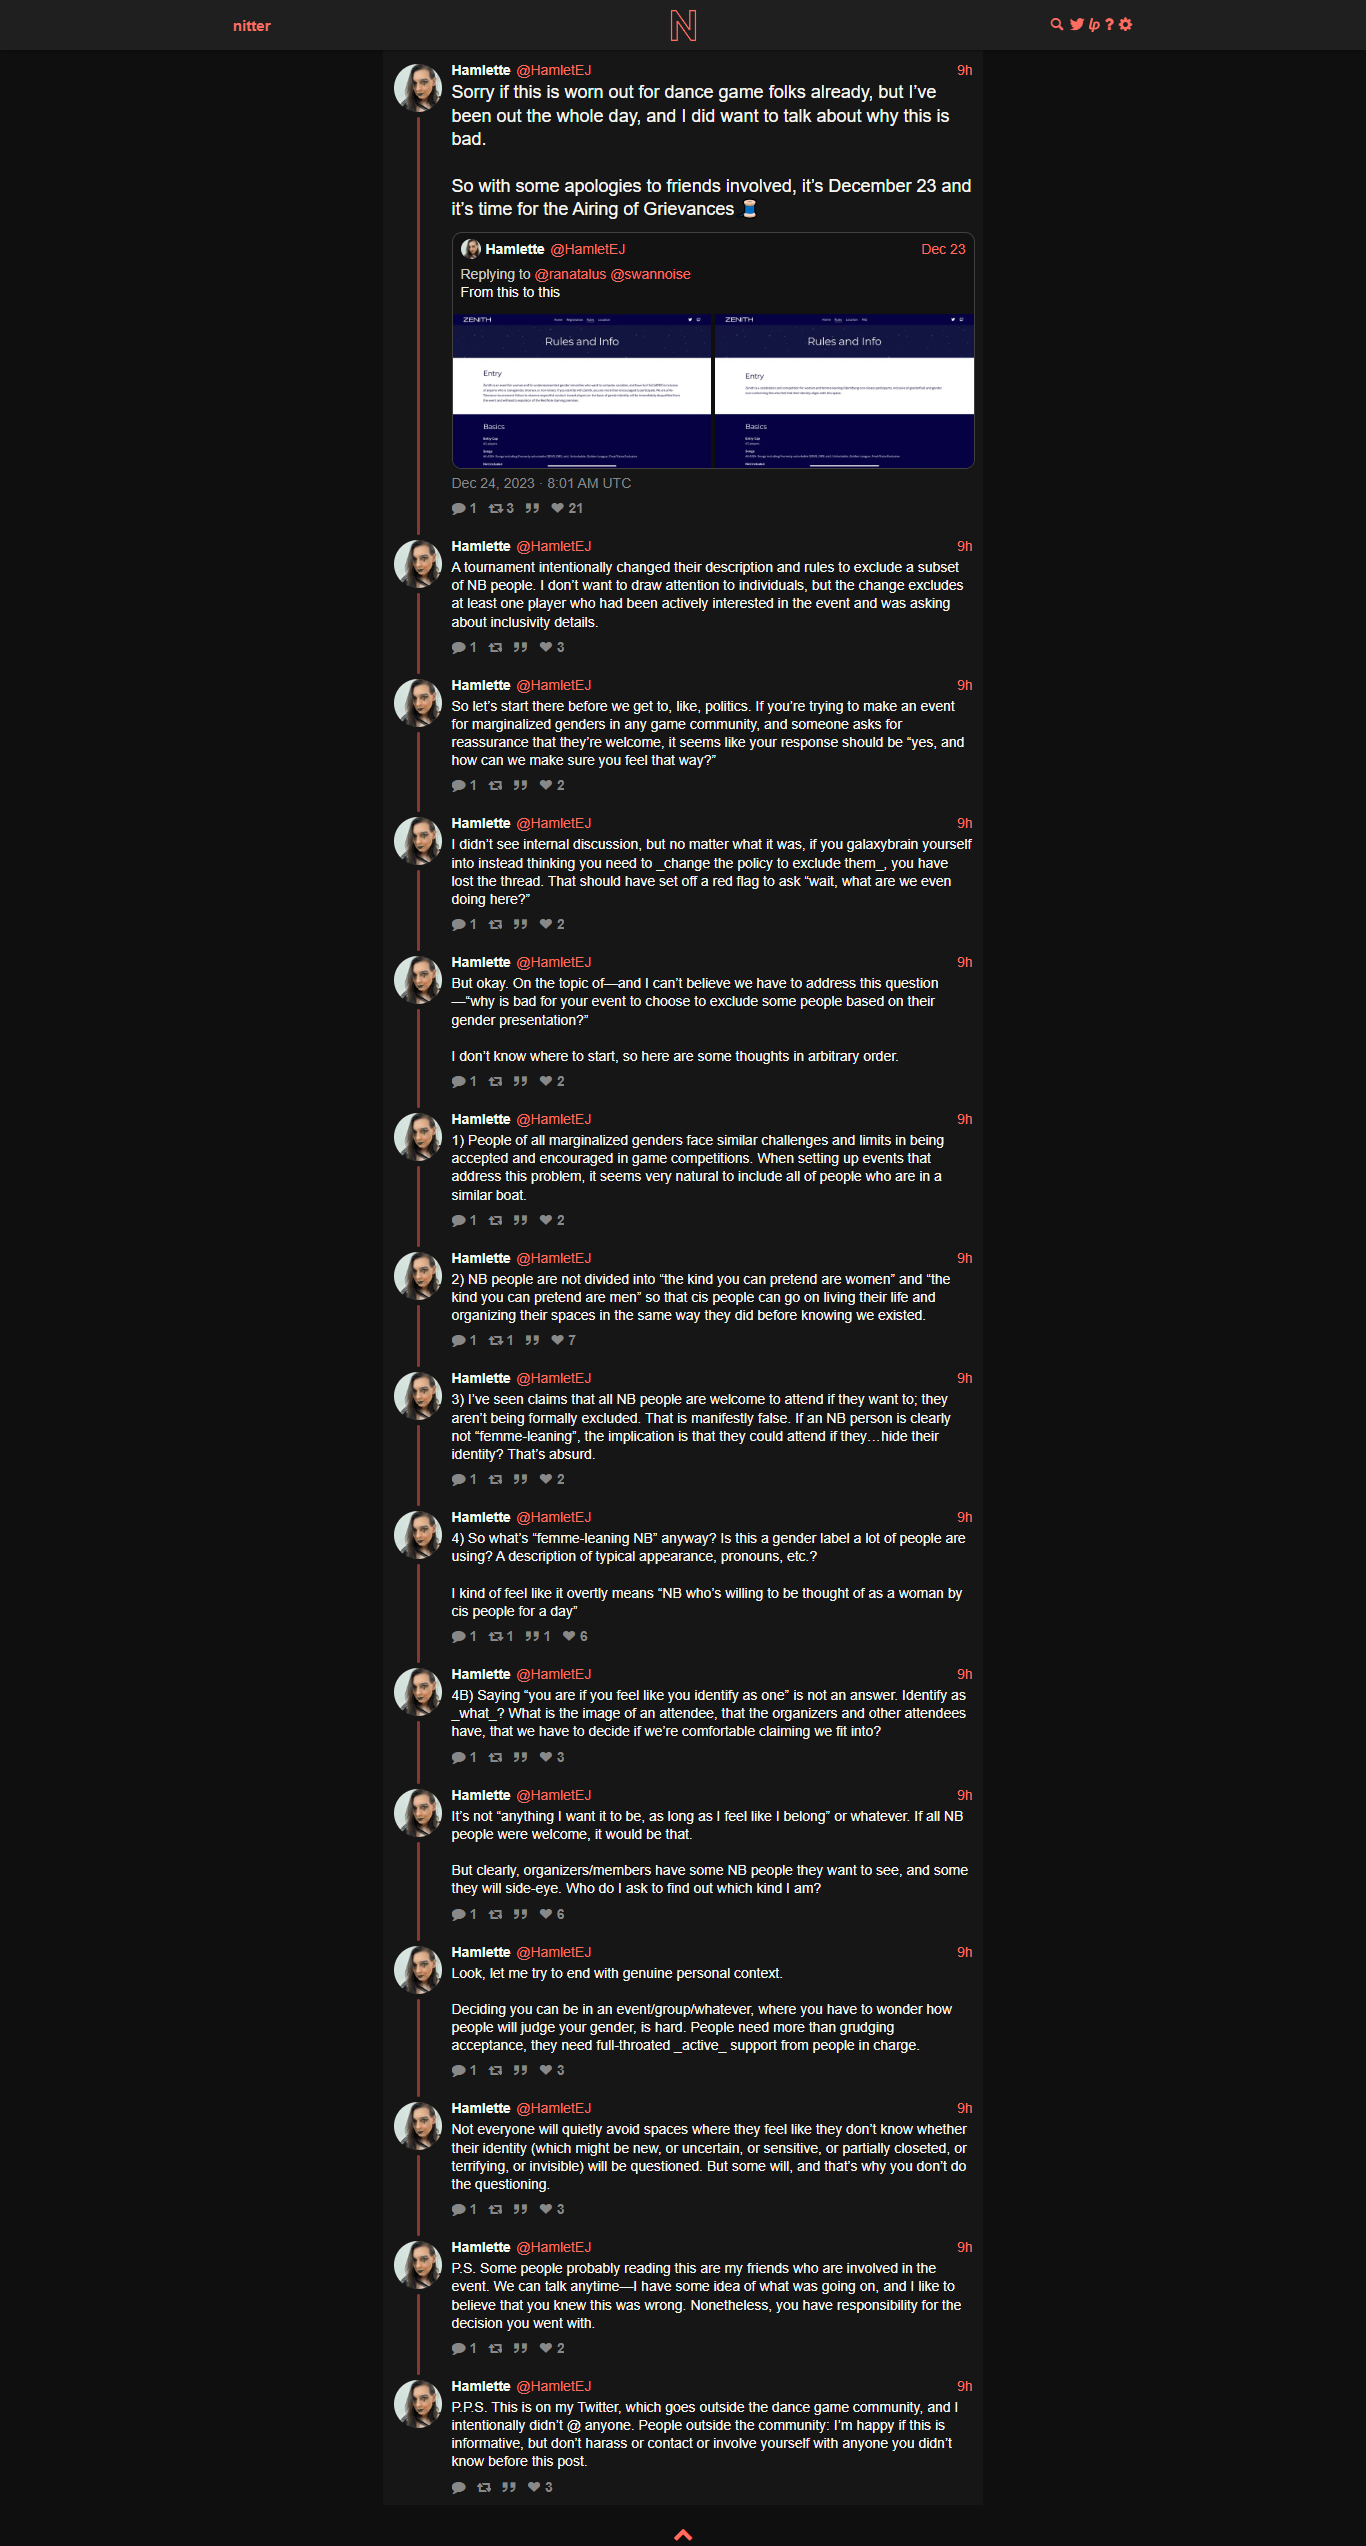Image resolution: width=1366 pixels, height=2546 pixels.
Task: Click the retweet icon on the main tweet
Action: (495, 508)
